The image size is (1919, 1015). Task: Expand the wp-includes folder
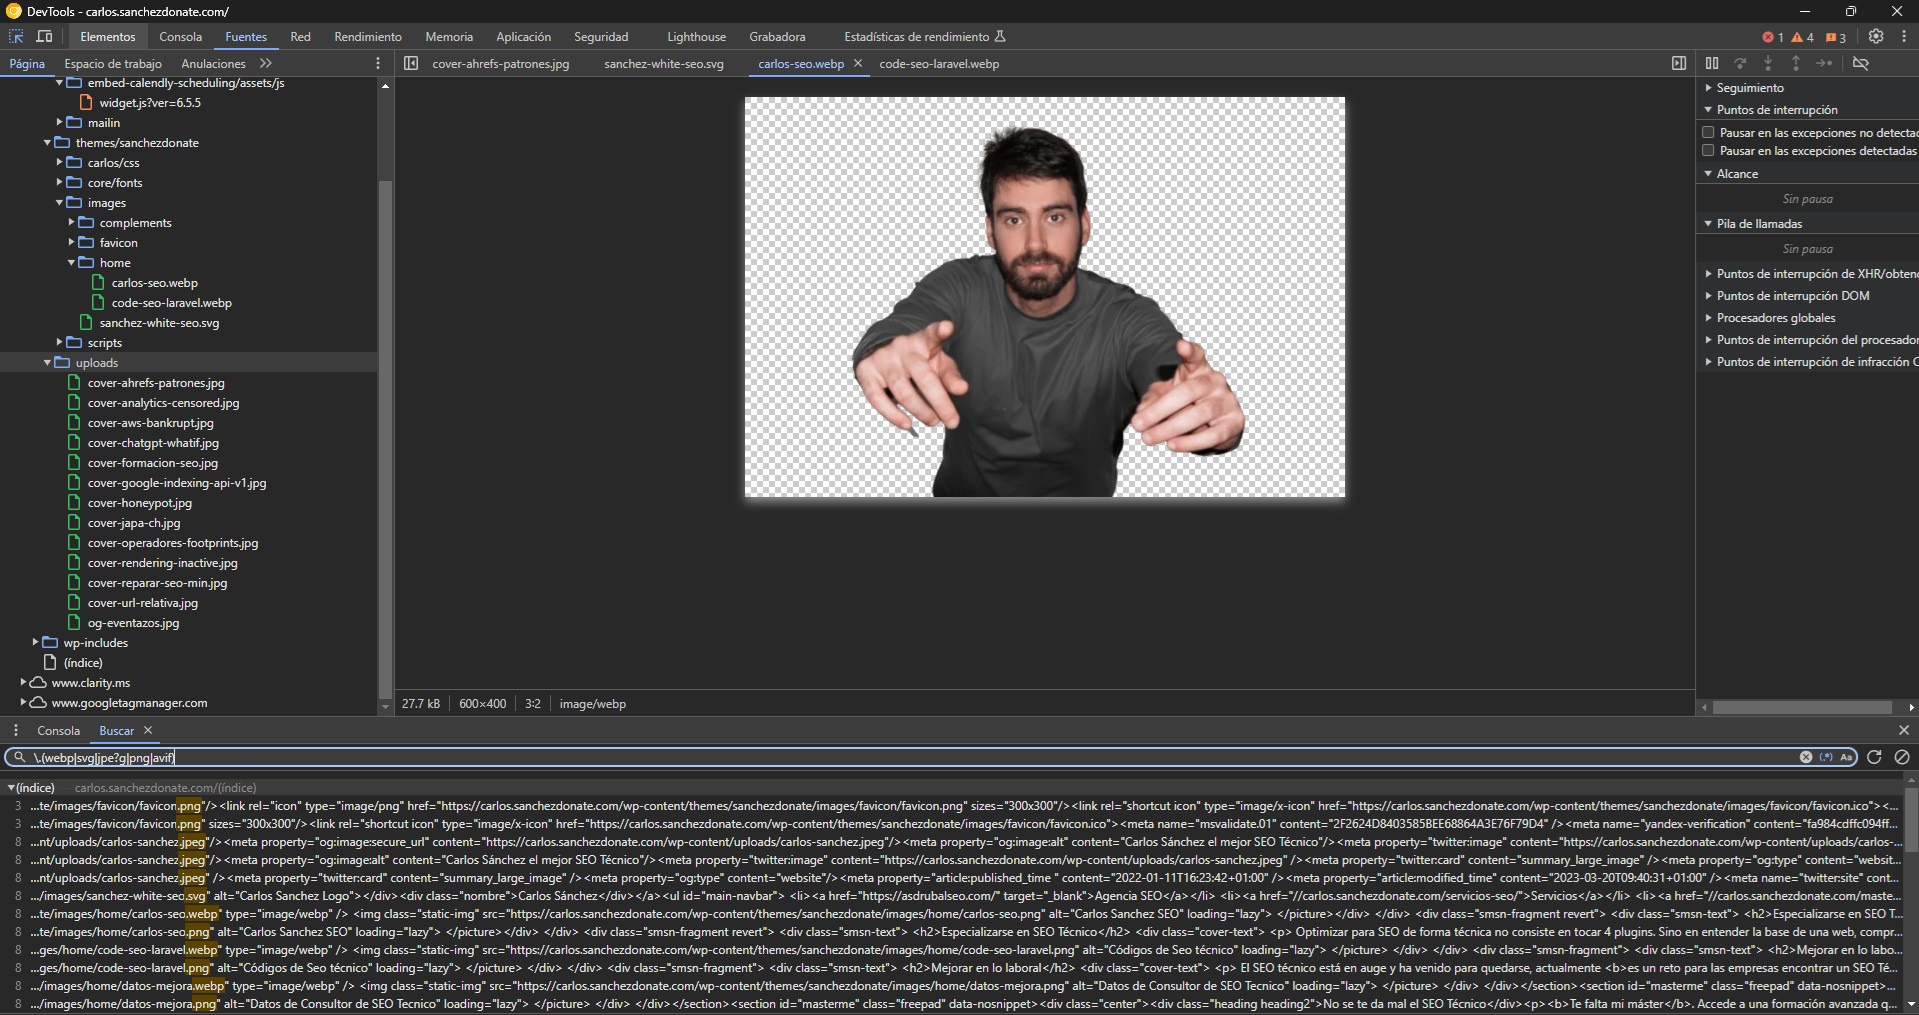35,643
